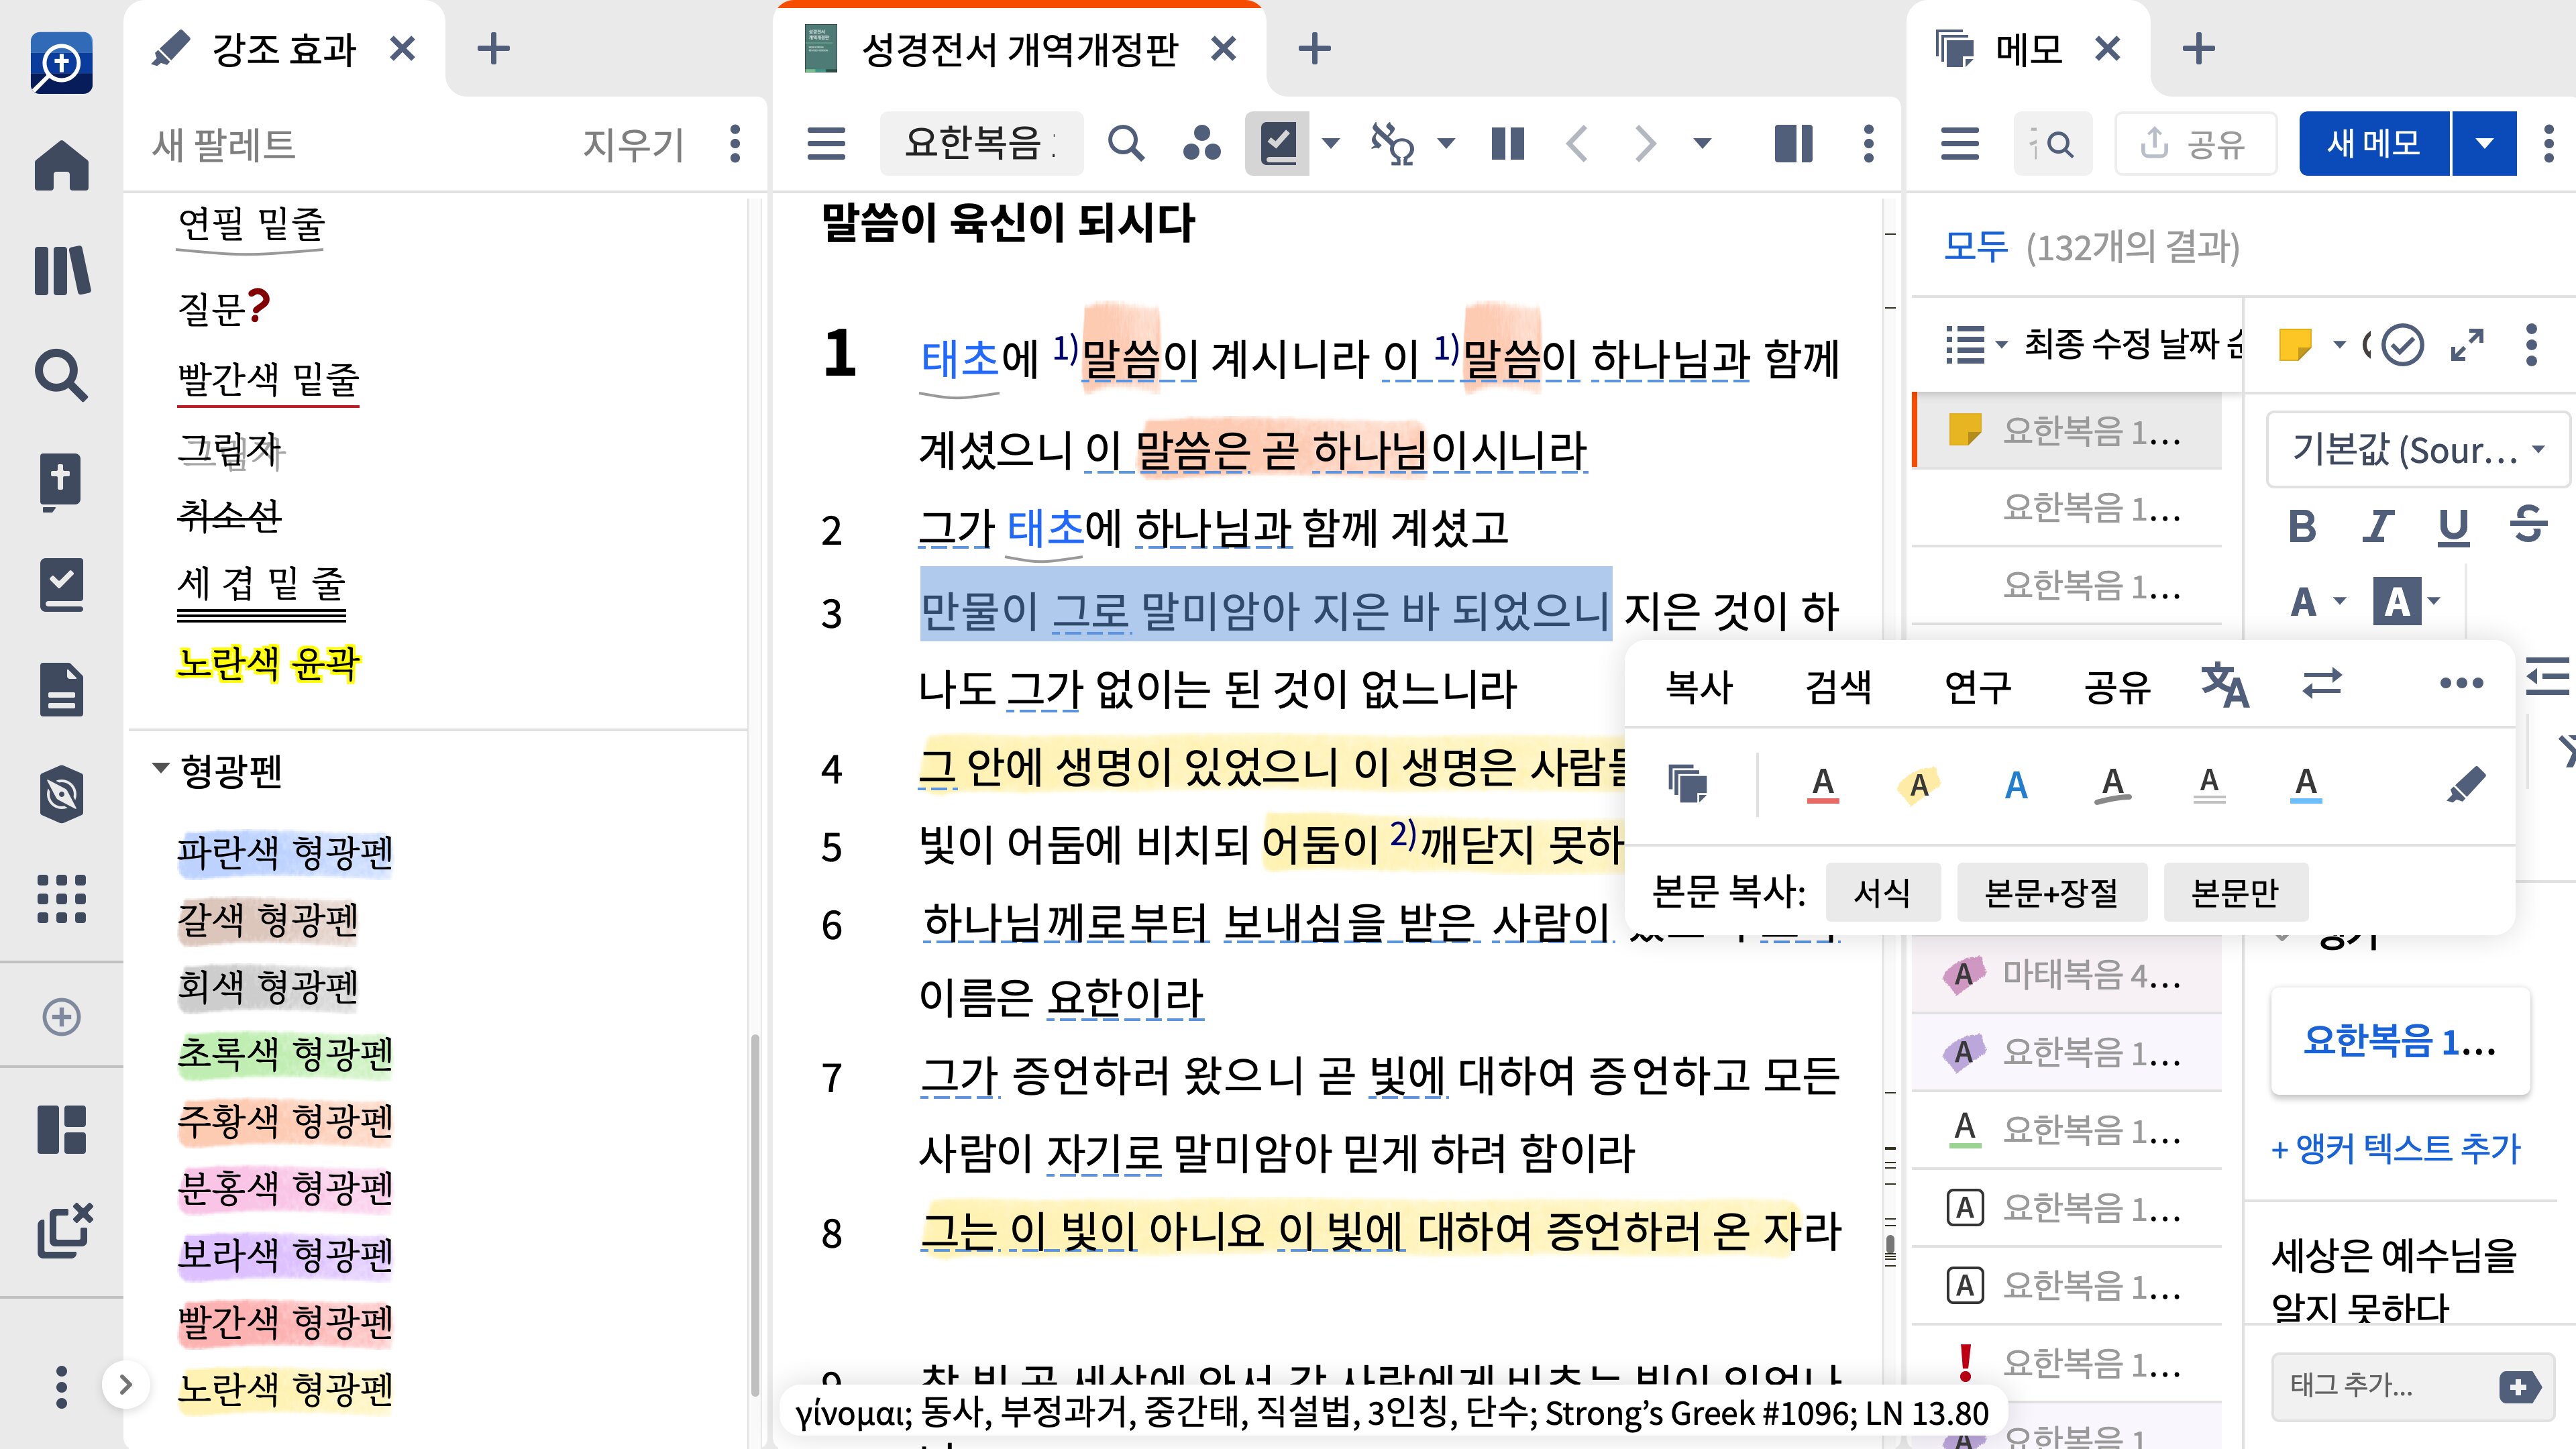Toggle Italic formatting in the note editor
Image resolution: width=2576 pixels, height=1449 pixels.
(x=2378, y=525)
